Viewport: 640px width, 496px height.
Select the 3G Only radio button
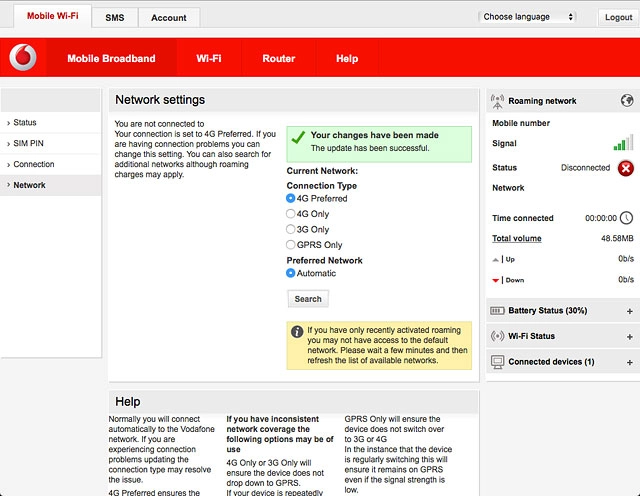click(x=291, y=229)
